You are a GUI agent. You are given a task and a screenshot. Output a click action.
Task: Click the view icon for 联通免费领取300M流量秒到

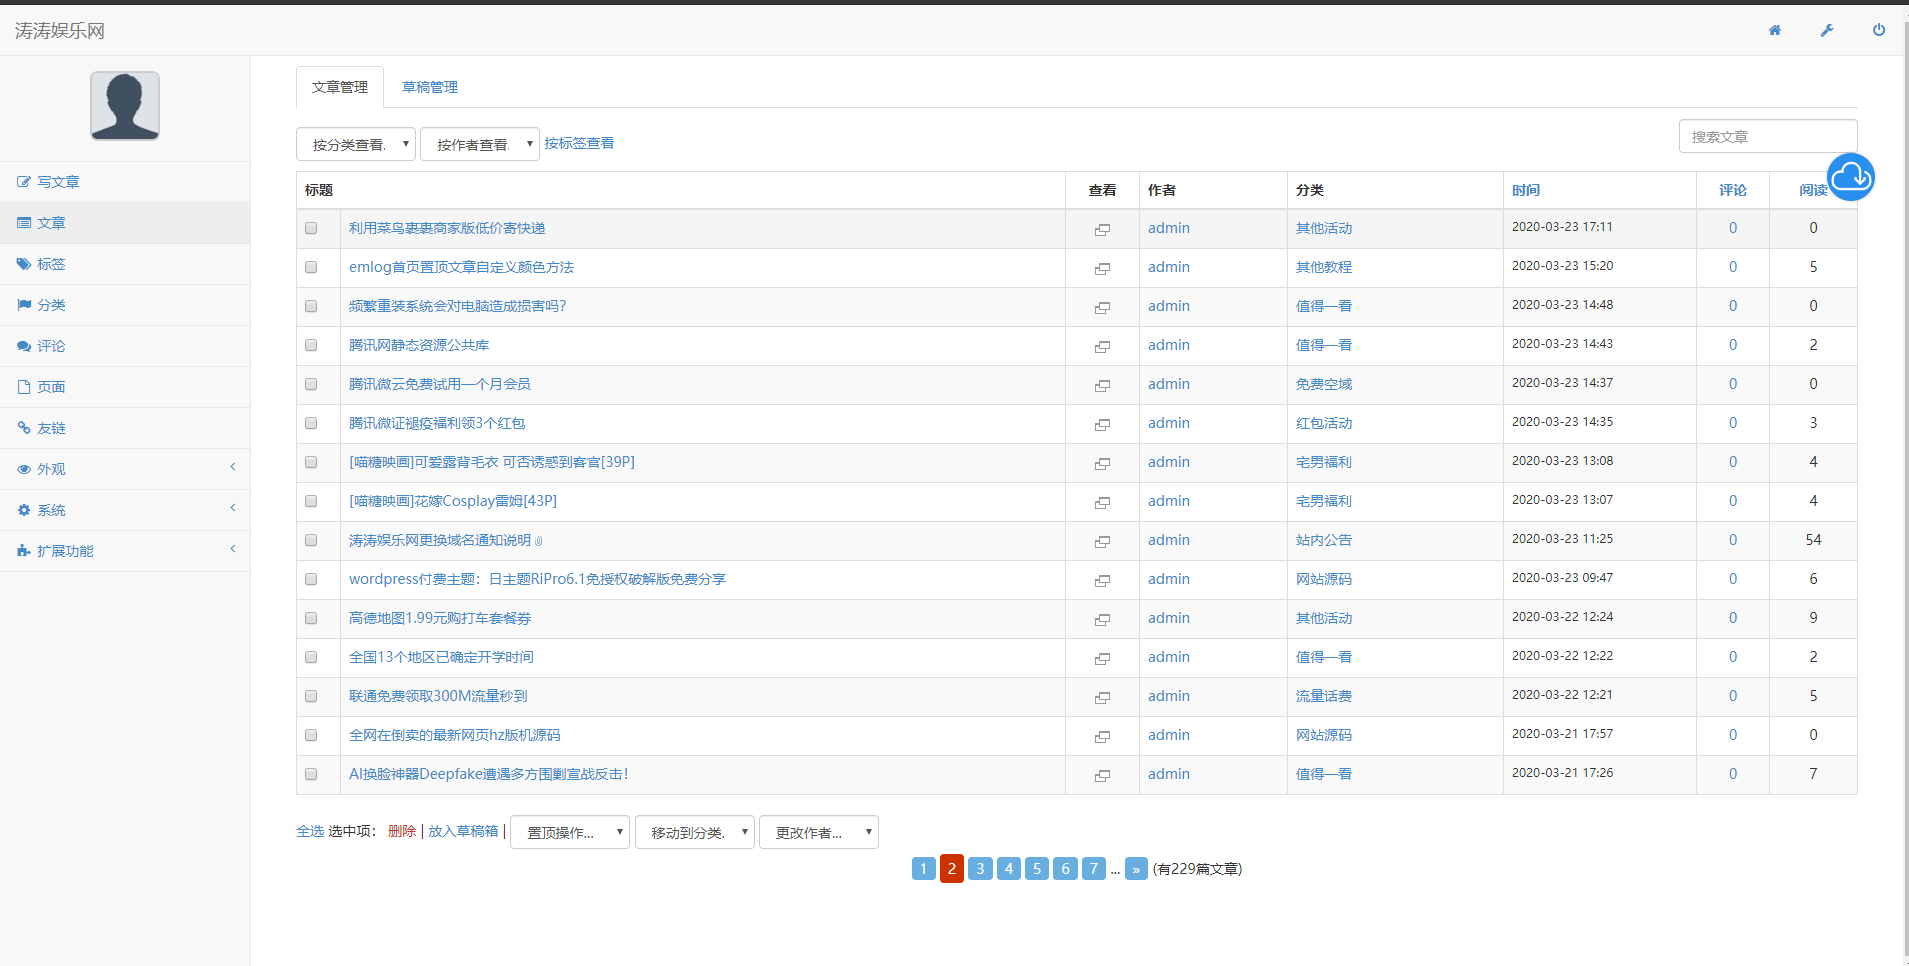click(x=1102, y=697)
